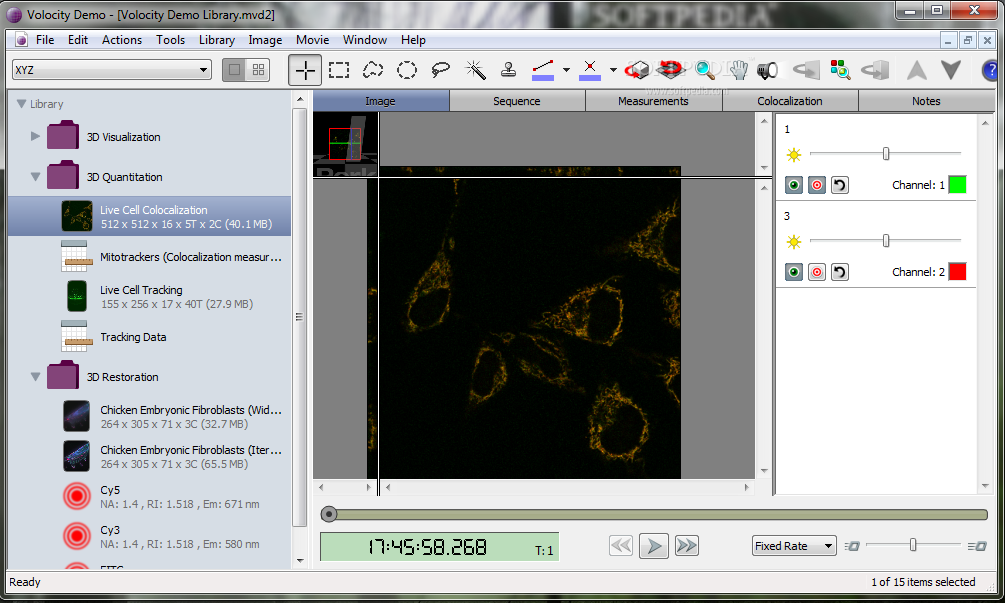Switch to the Colocalization tab
This screenshot has height=603, width=1005.
click(790, 101)
